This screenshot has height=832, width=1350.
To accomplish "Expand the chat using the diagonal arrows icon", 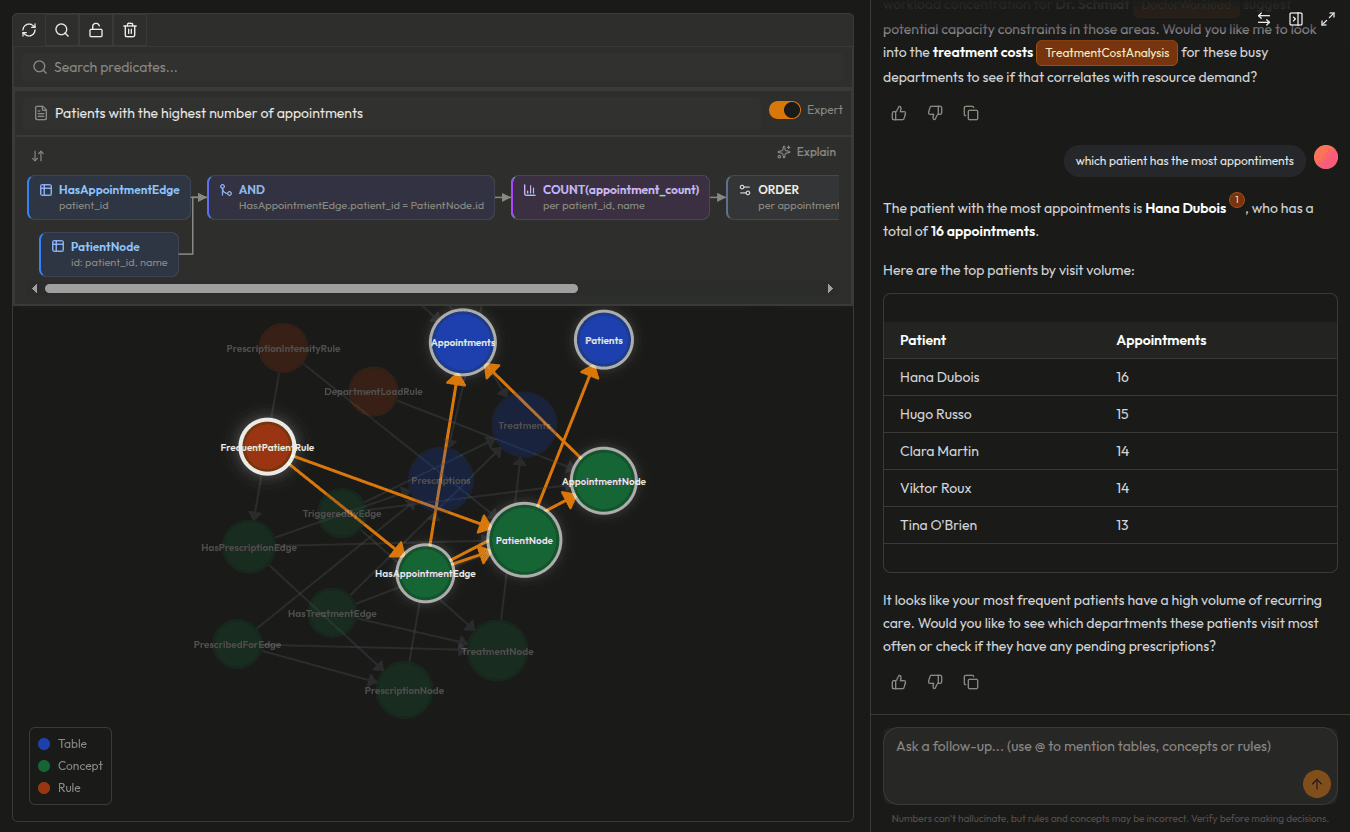I will (x=1328, y=18).
